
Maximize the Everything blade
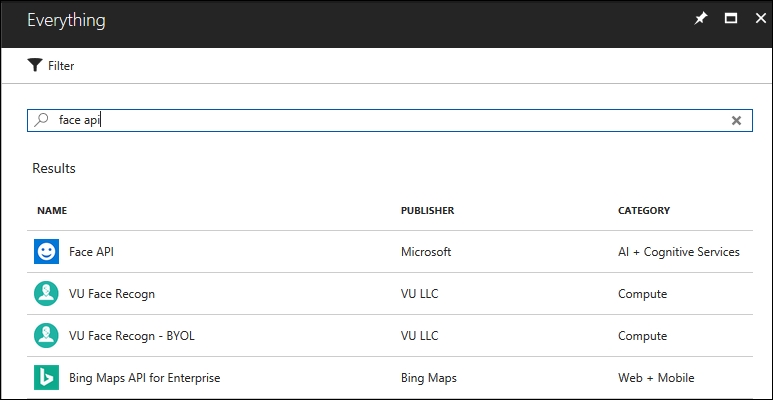(730, 19)
